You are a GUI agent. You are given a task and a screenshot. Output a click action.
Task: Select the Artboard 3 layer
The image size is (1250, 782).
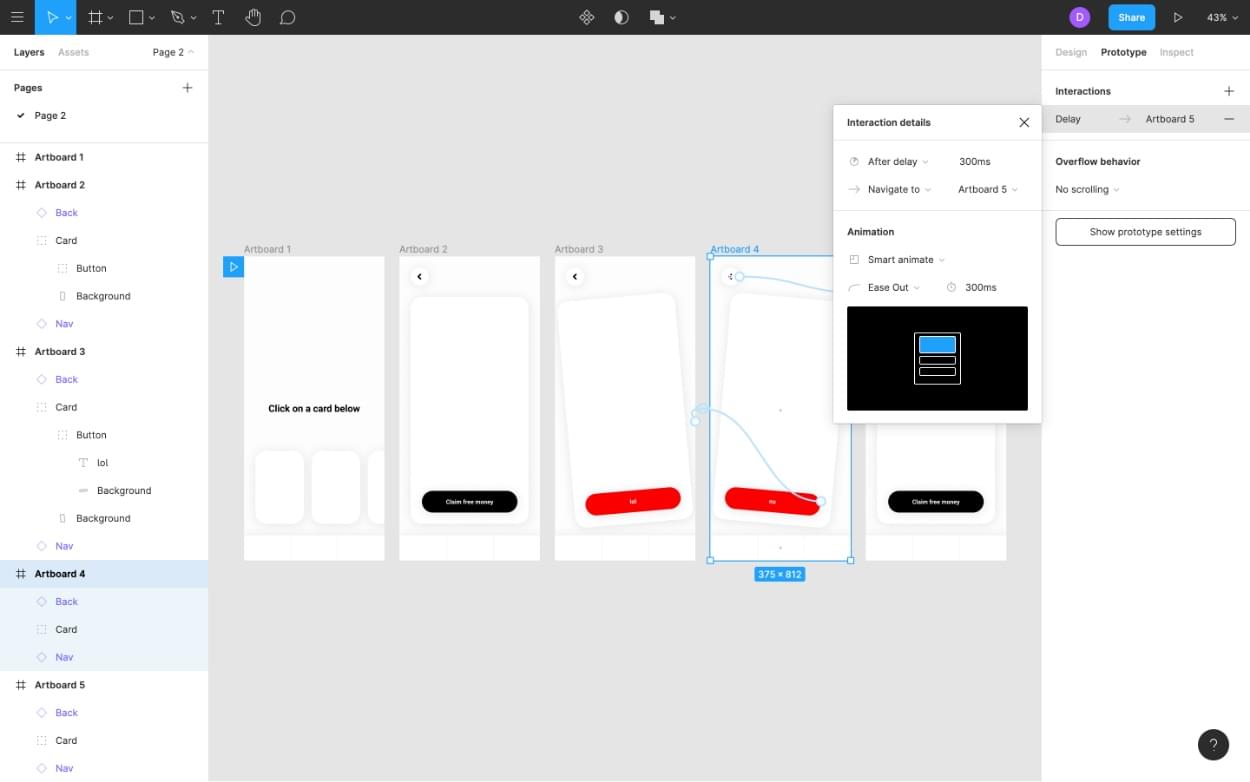click(x=60, y=352)
